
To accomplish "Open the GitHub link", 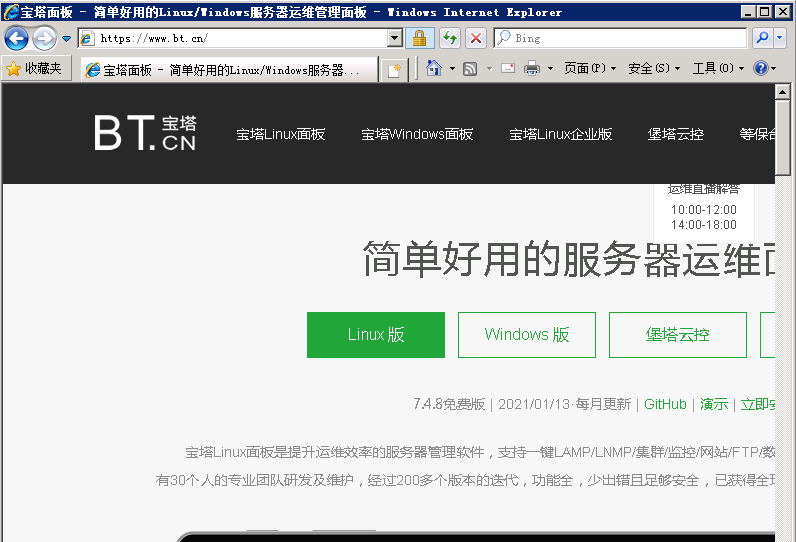I will click(665, 404).
